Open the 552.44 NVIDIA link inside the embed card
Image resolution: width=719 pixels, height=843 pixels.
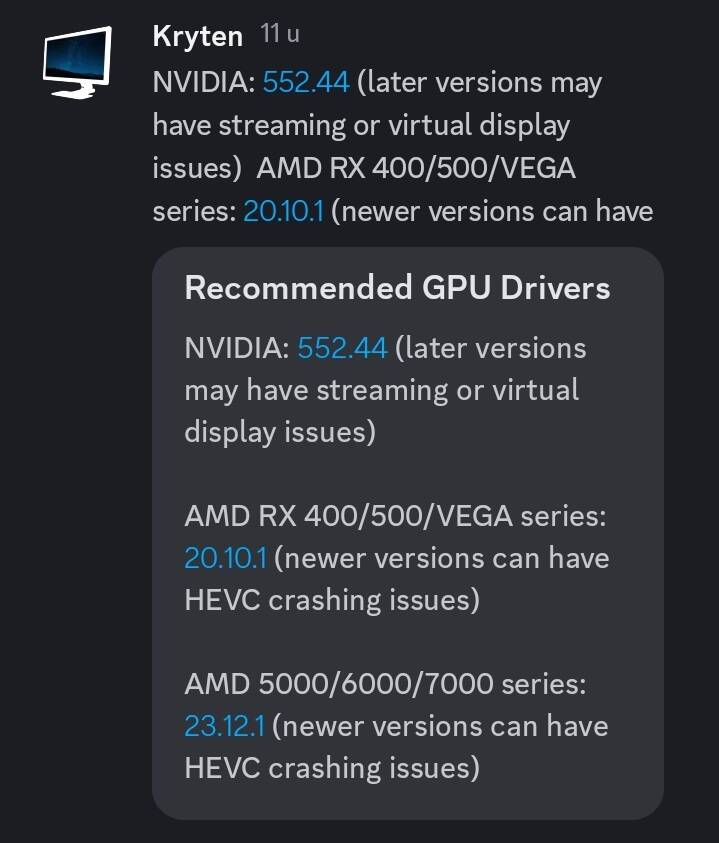click(342, 348)
